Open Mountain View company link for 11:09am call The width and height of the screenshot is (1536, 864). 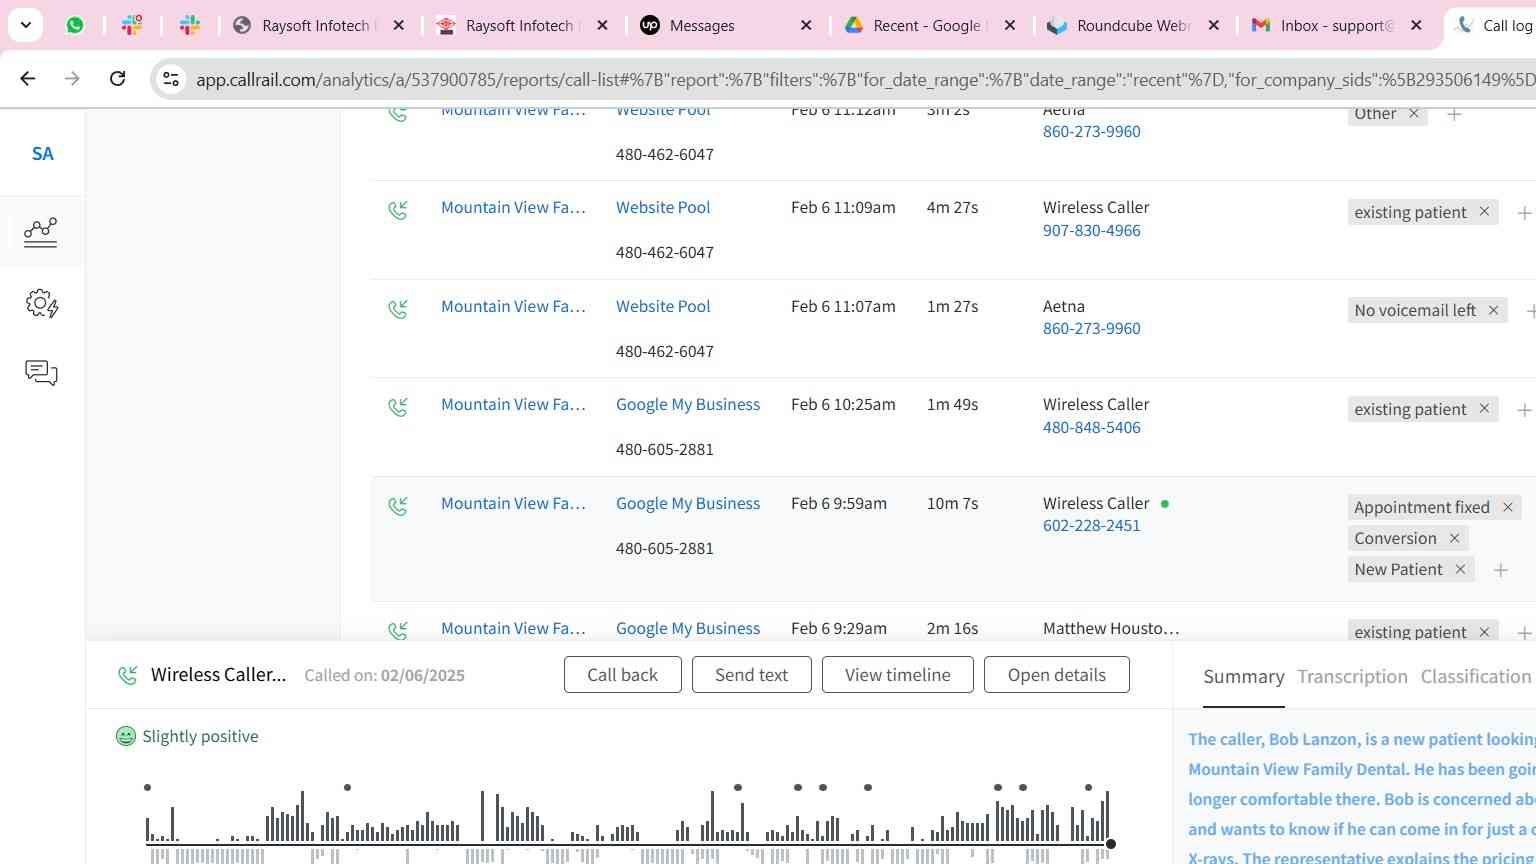tap(513, 207)
